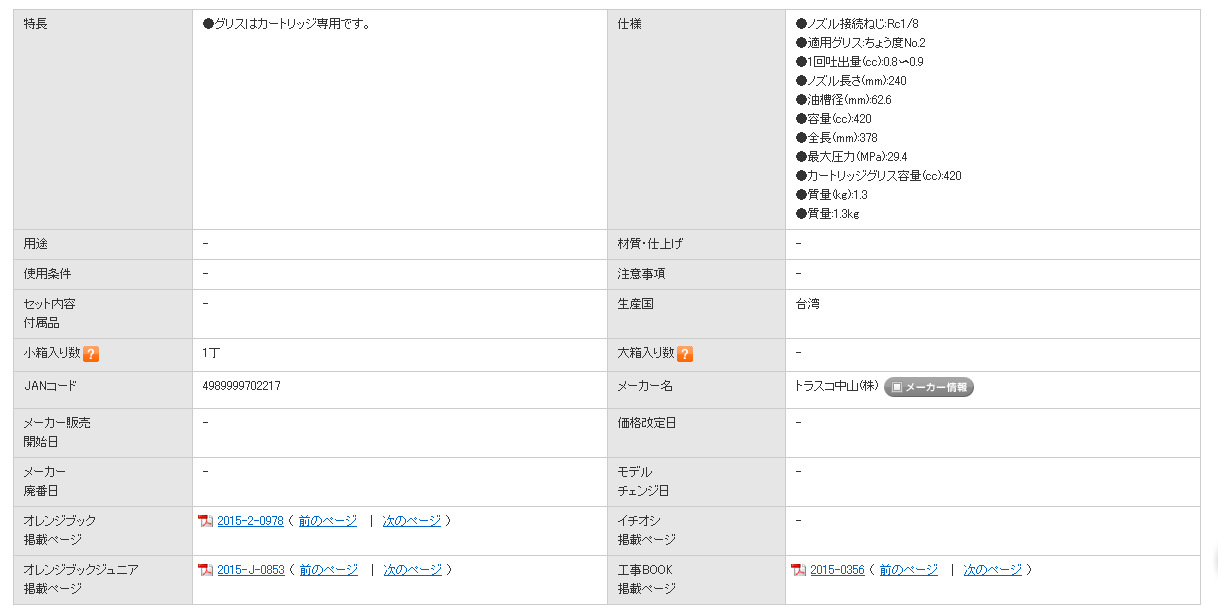The height and width of the screenshot is (614, 1218).
Task: Open the 2015-2-0978 Orange Book page link
Action: [x=250, y=521]
